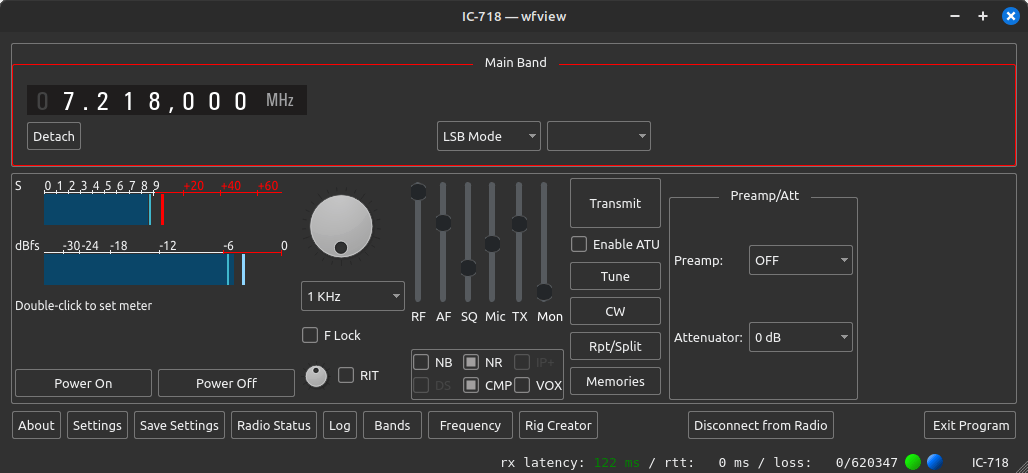The width and height of the screenshot is (1028, 473).
Task: Click the 7.218,000 MHz frequency display
Action: 167,100
